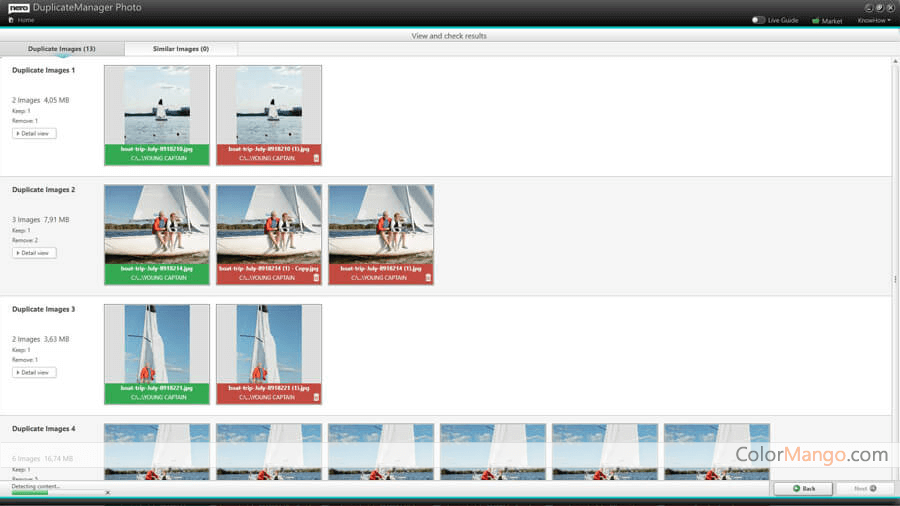Cancel content detection with the X icon

pyautogui.click(x=108, y=493)
